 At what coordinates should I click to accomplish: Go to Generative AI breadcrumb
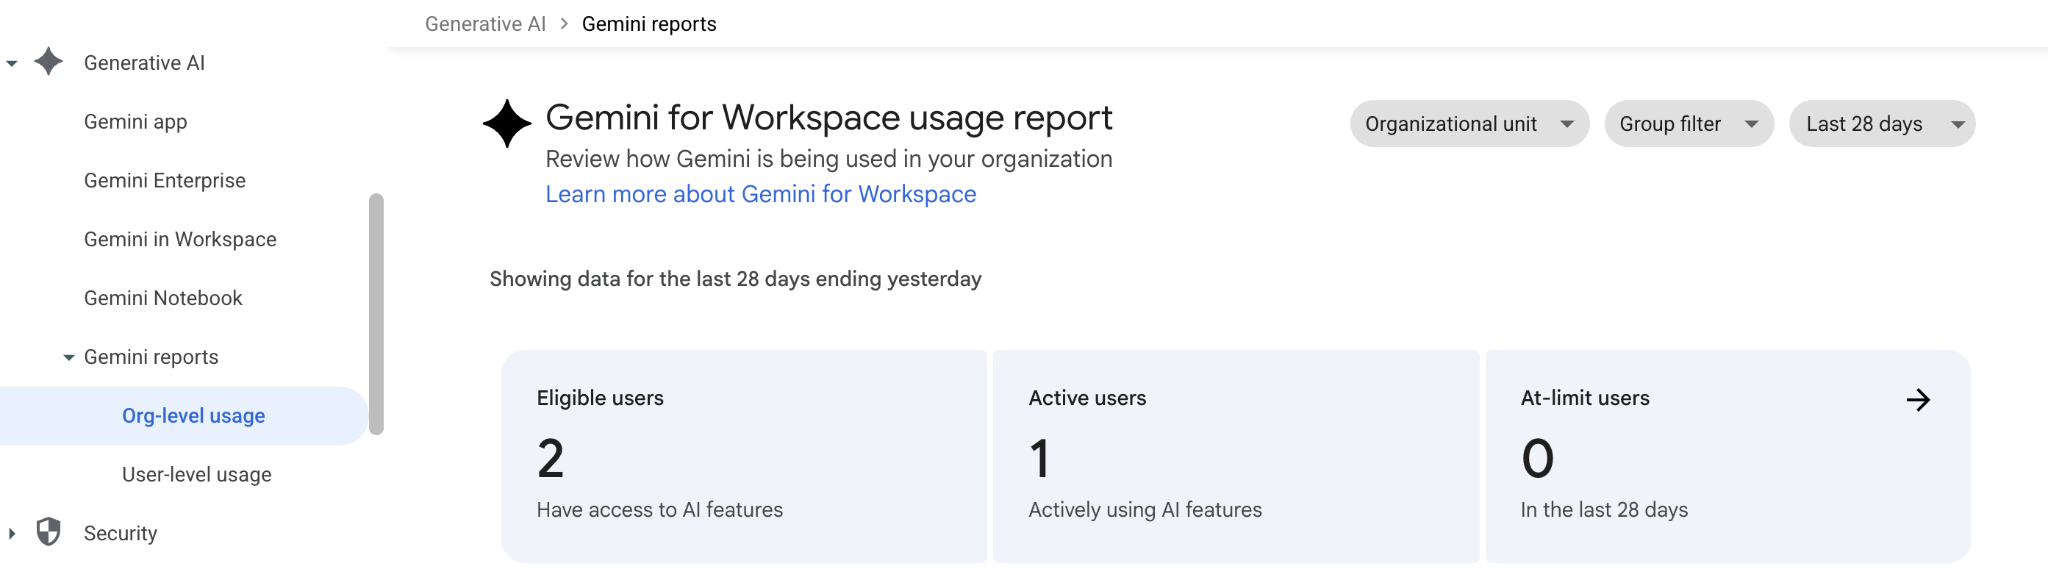click(x=485, y=24)
